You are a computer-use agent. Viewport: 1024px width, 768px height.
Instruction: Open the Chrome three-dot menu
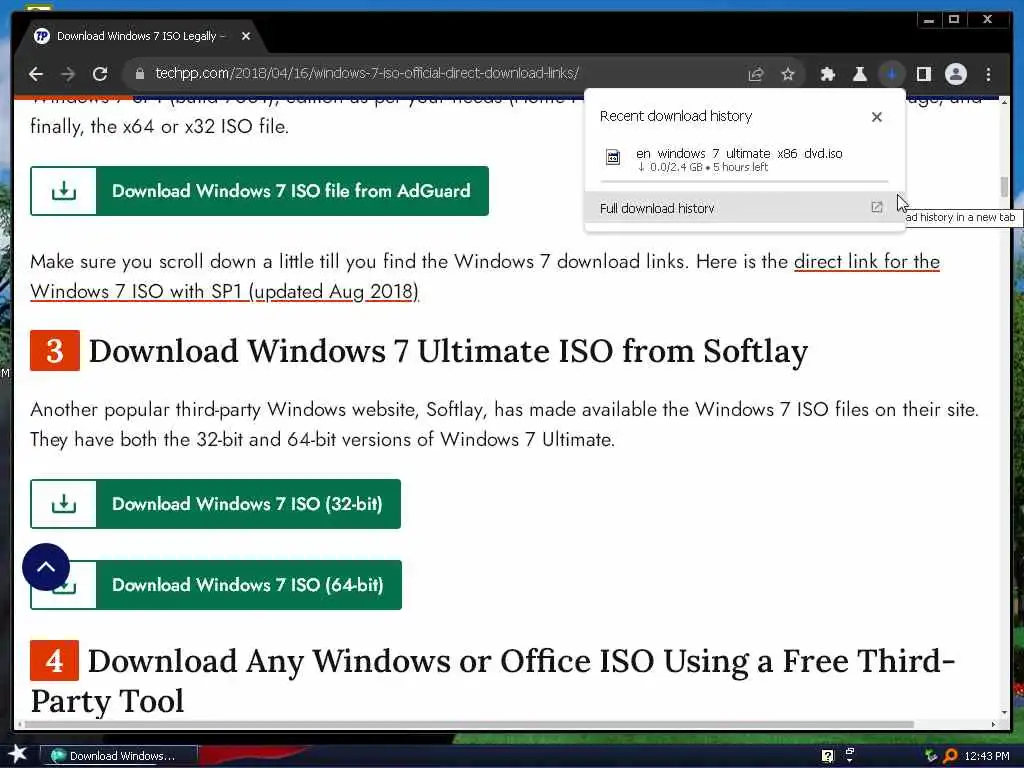(988, 74)
